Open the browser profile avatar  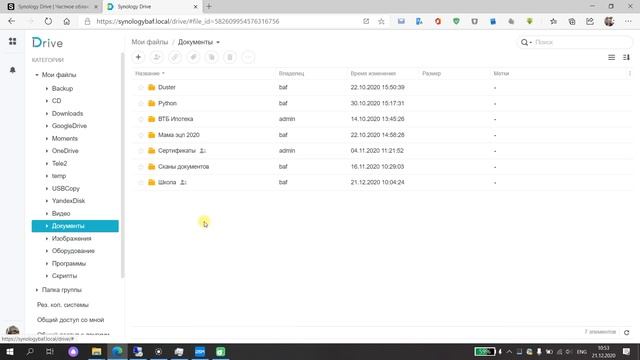[x=609, y=21]
